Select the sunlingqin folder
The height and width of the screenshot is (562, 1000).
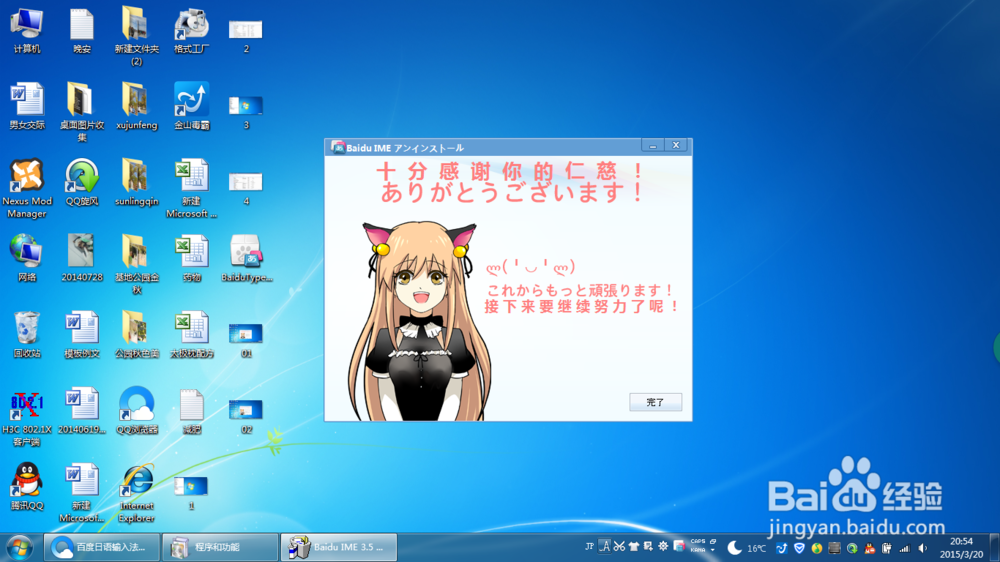click(136, 183)
